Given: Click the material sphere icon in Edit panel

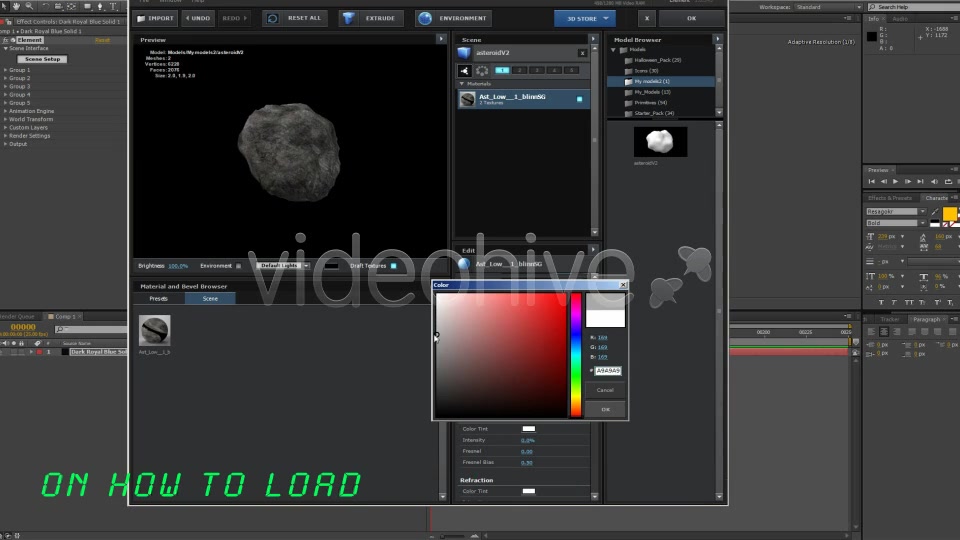Looking at the screenshot, I should click(464, 264).
